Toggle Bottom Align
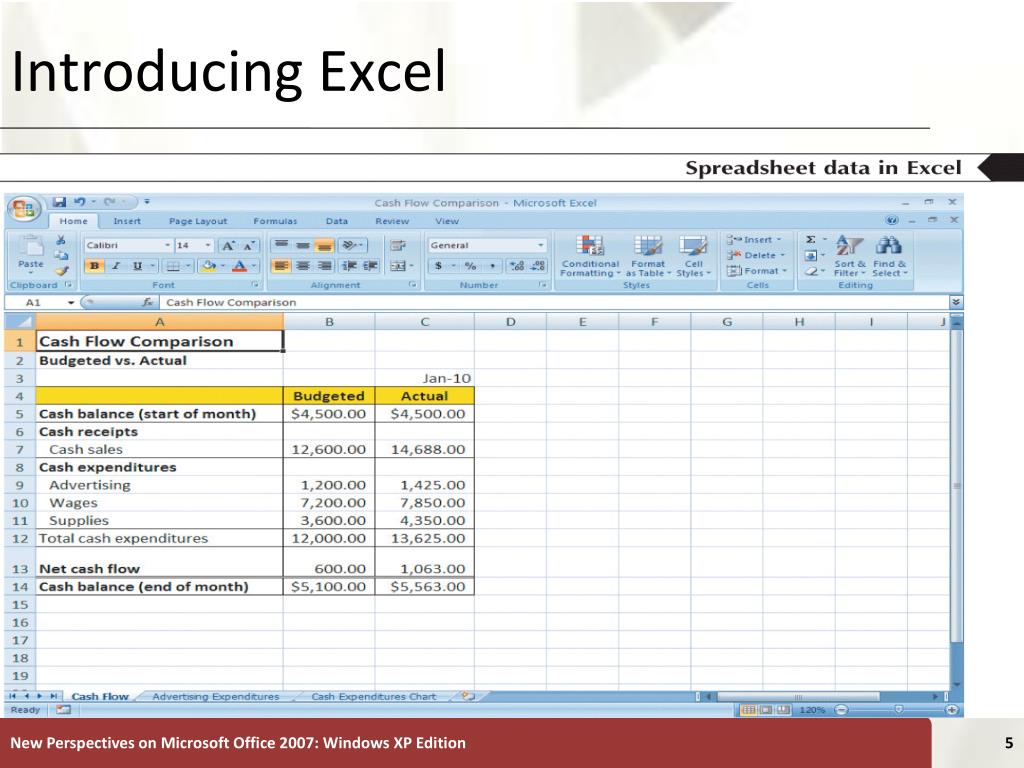The width and height of the screenshot is (1024, 768). pos(325,246)
